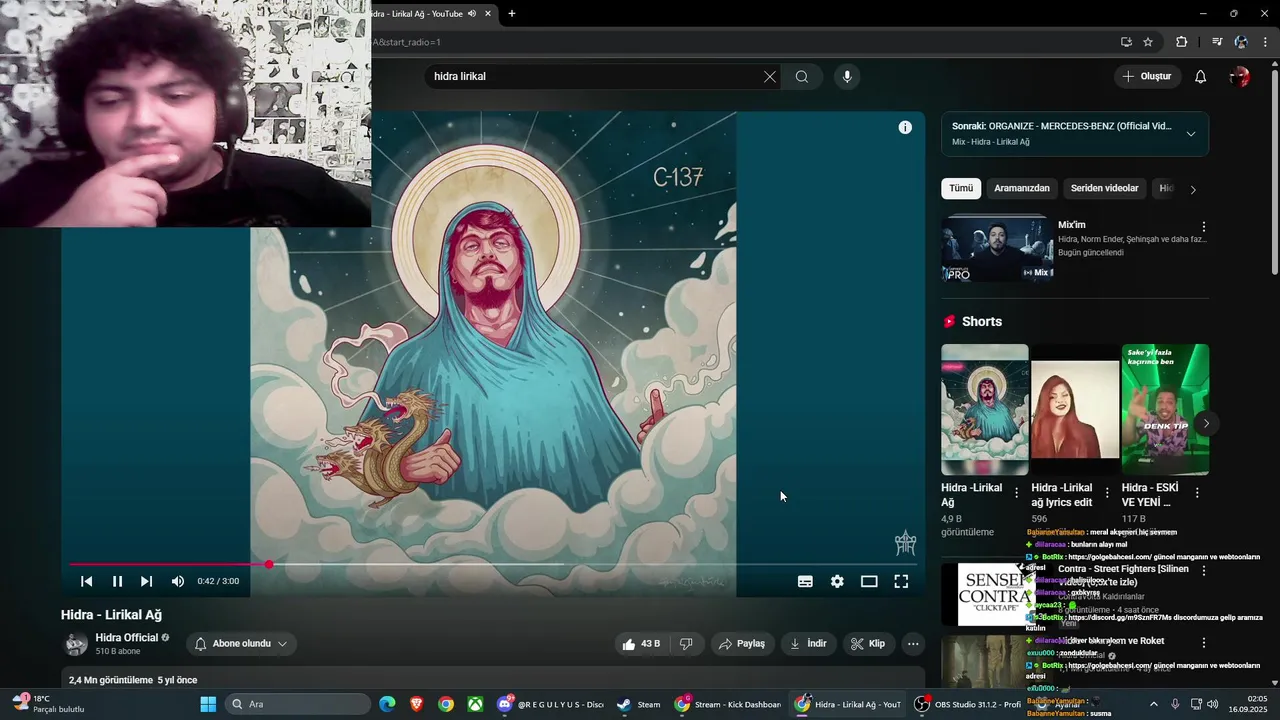Skip to next video in player
Viewport: 1280px width, 720px height.
click(x=147, y=581)
